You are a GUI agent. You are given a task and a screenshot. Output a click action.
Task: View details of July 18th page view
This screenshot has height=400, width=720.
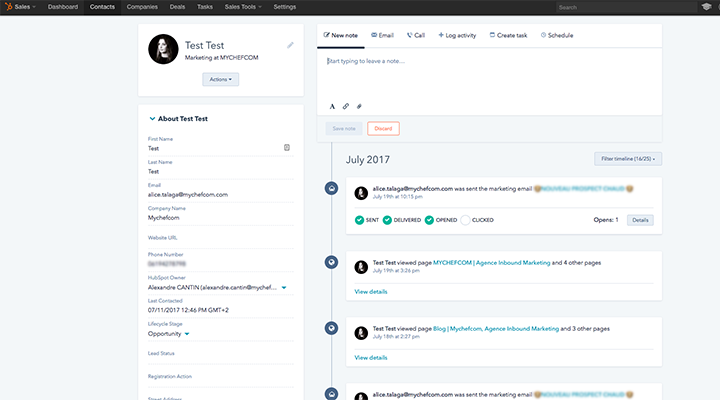pyautogui.click(x=371, y=358)
